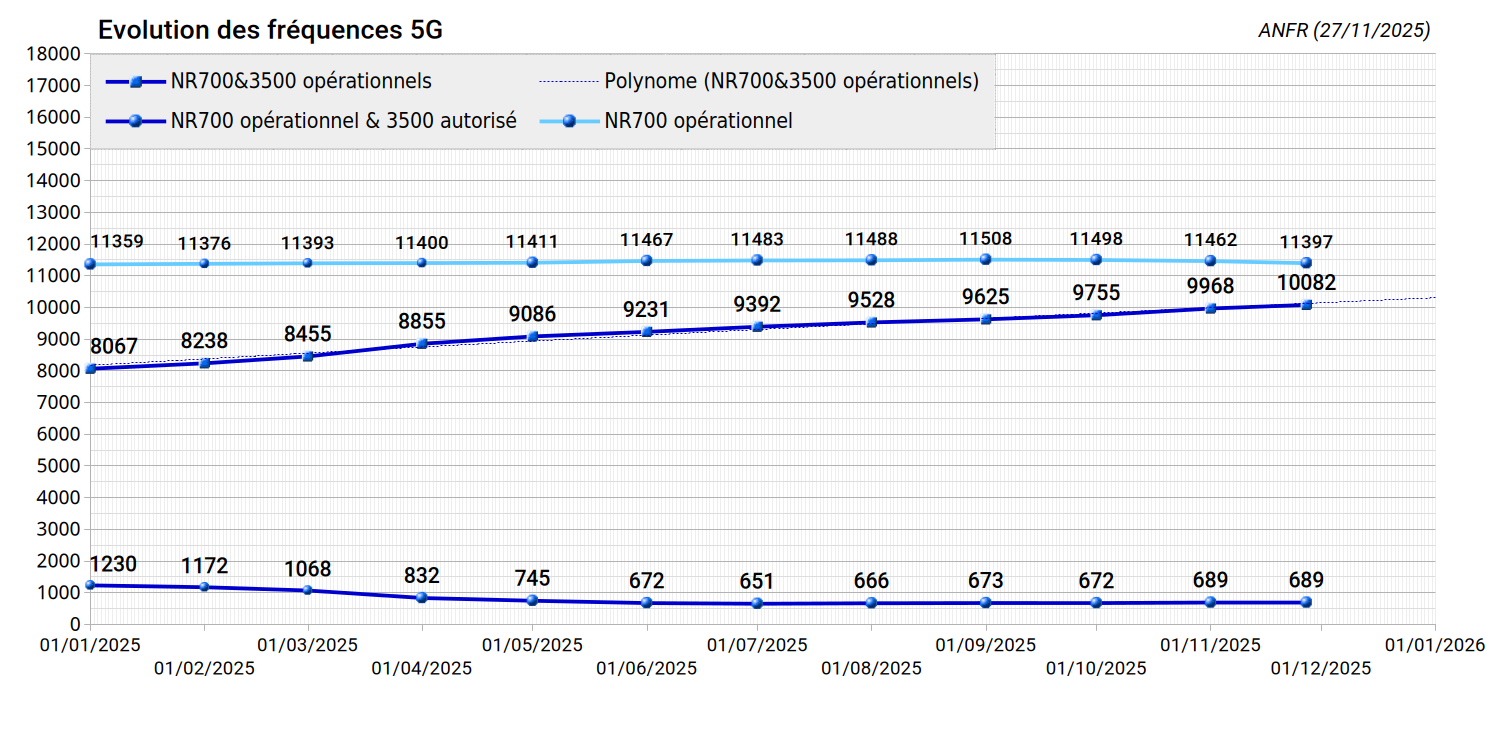Image resolution: width=1492 pixels, height=735 pixels.
Task: Select the chart title 'Evolution des fréquences 5G'
Action: [270, 31]
